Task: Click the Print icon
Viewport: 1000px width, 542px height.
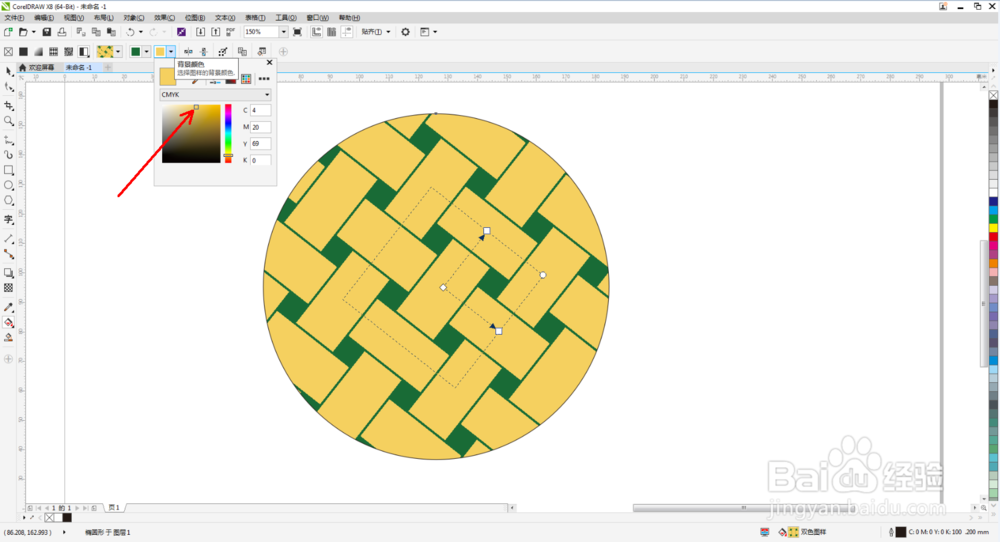Action: pyautogui.click(x=62, y=32)
